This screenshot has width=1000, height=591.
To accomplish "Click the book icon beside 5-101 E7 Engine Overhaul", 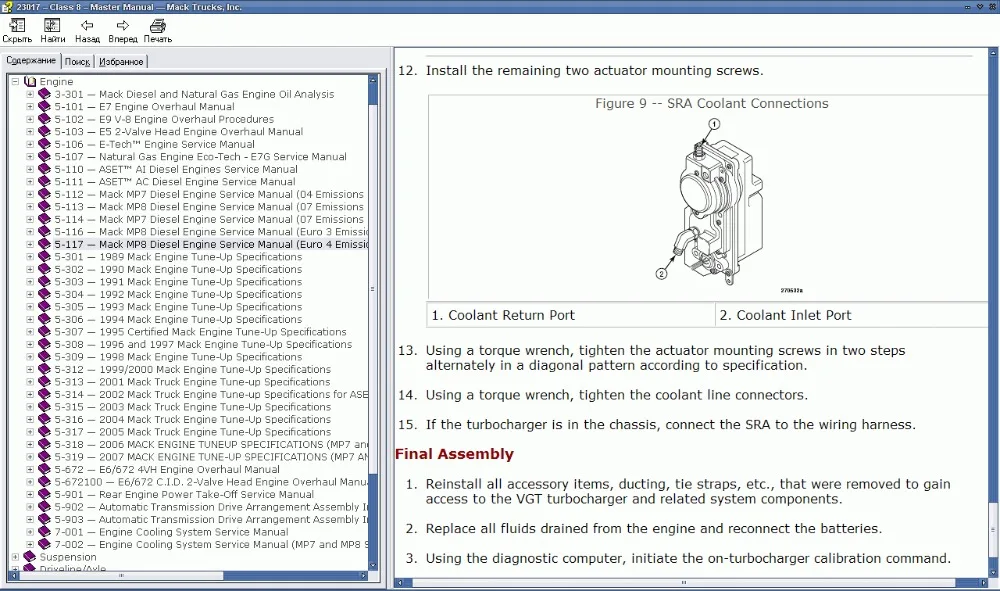I will click(x=44, y=106).
